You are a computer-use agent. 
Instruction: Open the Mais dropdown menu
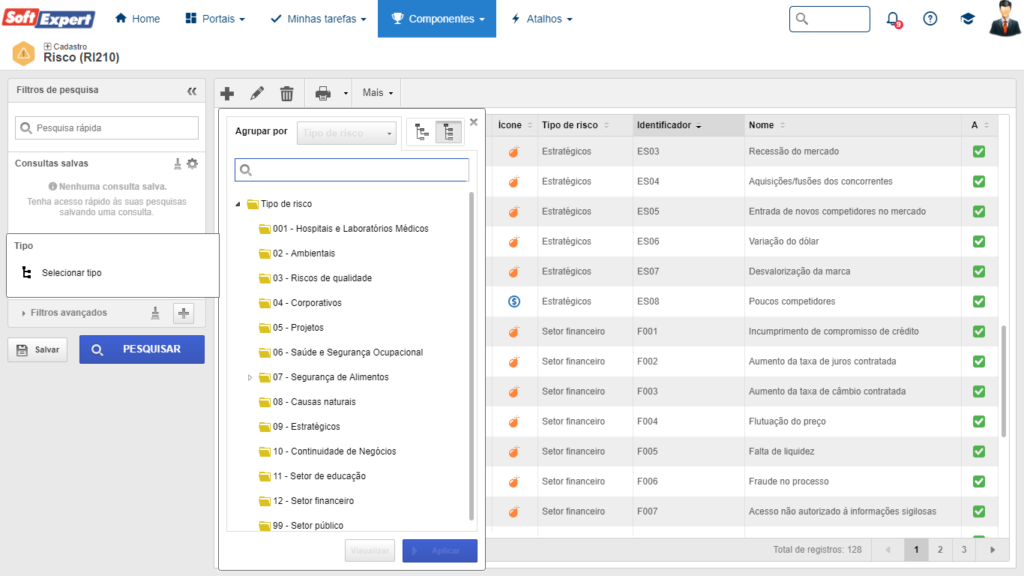coord(377,93)
